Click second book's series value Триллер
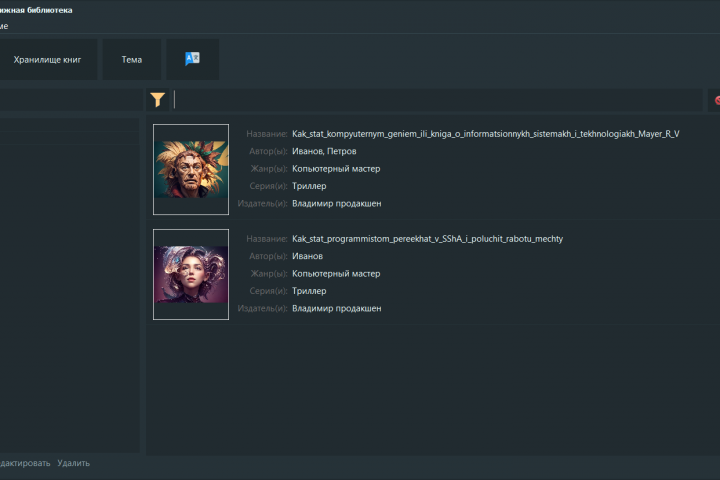The height and width of the screenshot is (480, 720). pos(309,291)
